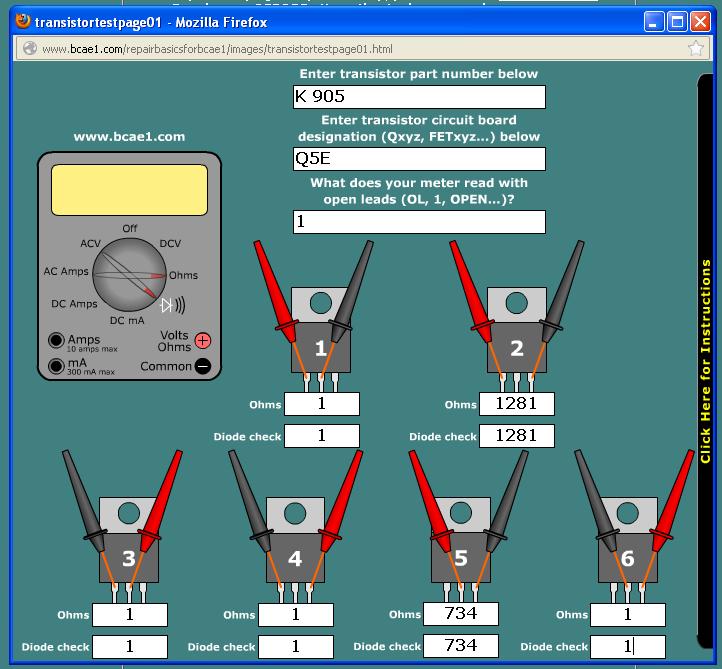Viewport: 722px width, 669px height.
Task: Minimize the Firefox window
Action: pyautogui.click(x=653, y=22)
